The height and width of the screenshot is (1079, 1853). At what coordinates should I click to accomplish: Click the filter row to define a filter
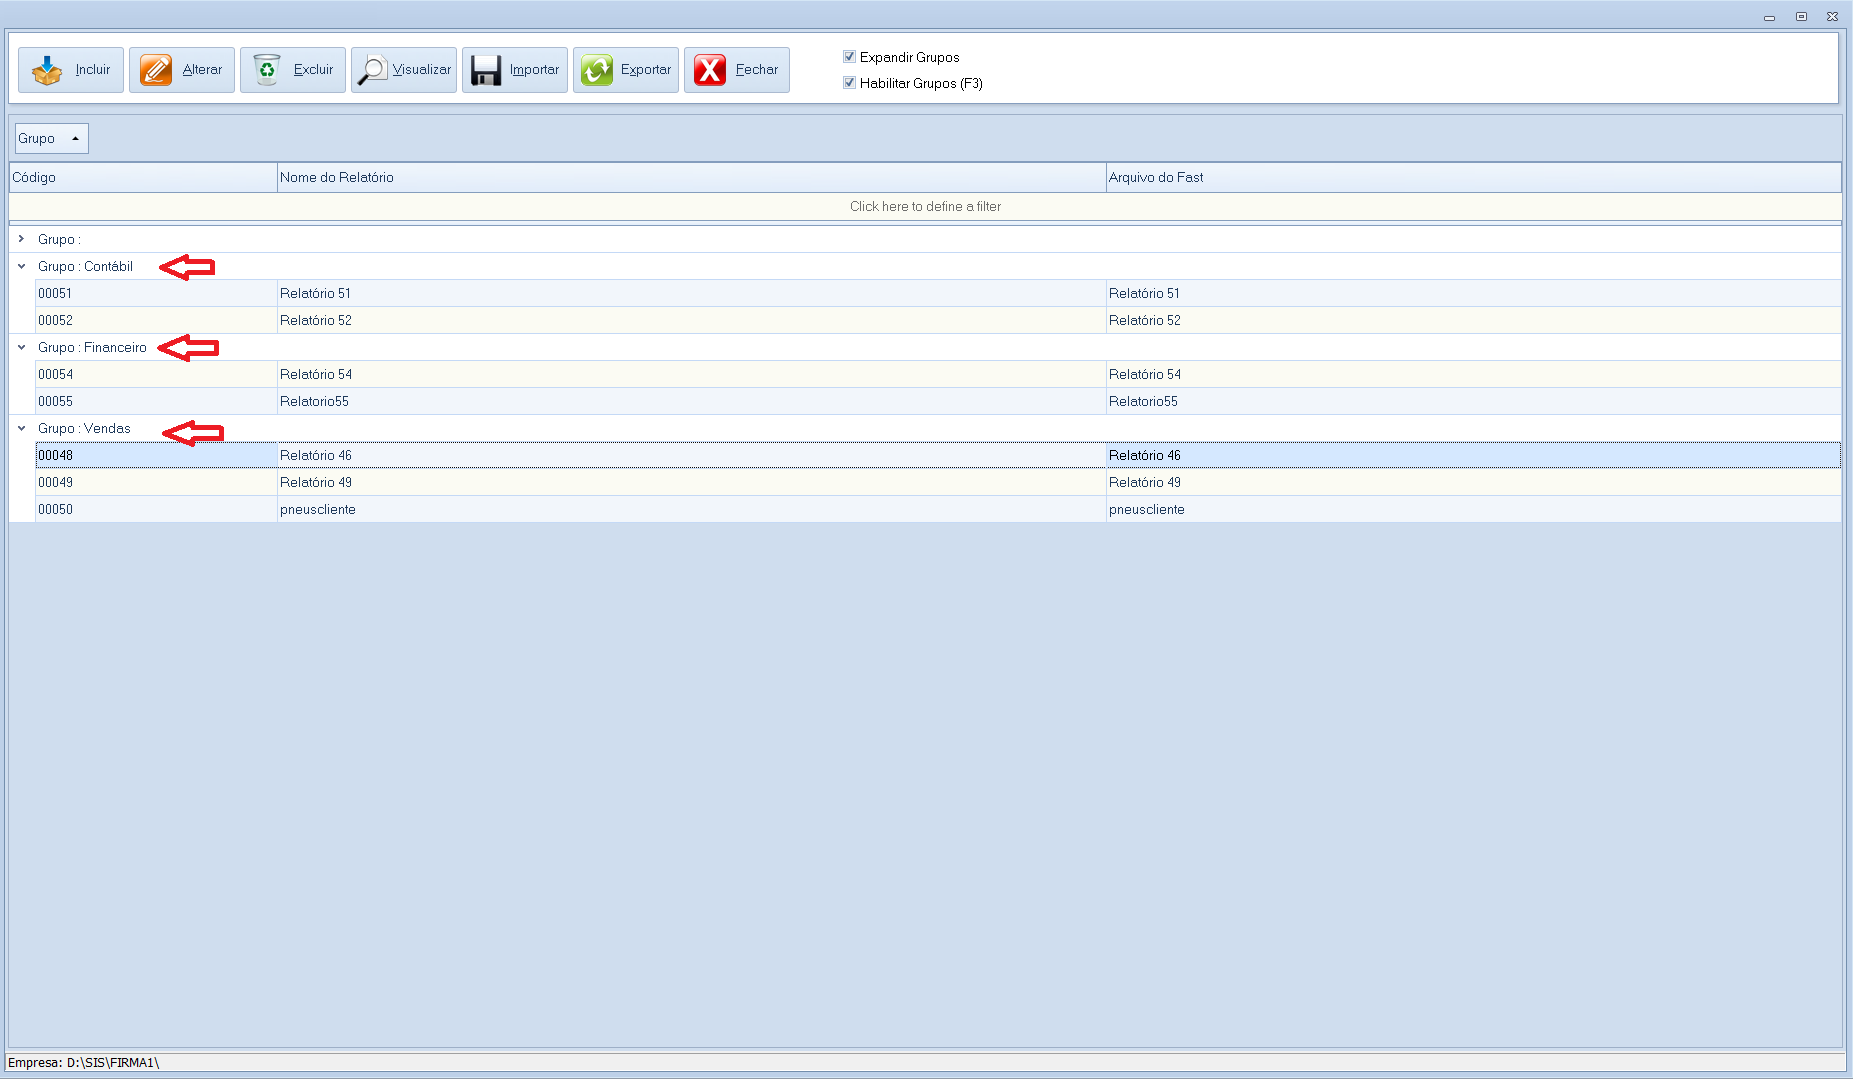pyautogui.click(x=925, y=206)
